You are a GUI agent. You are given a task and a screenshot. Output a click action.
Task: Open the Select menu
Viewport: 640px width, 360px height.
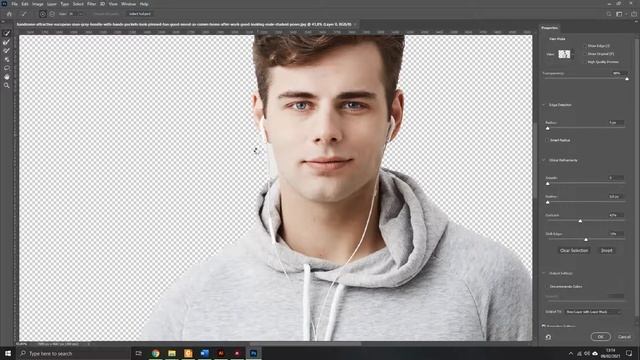click(78, 4)
